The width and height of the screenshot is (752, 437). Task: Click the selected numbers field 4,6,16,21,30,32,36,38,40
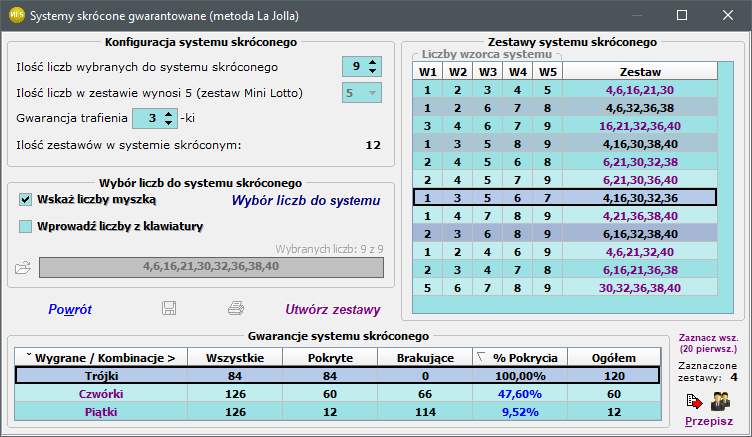pos(211,267)
